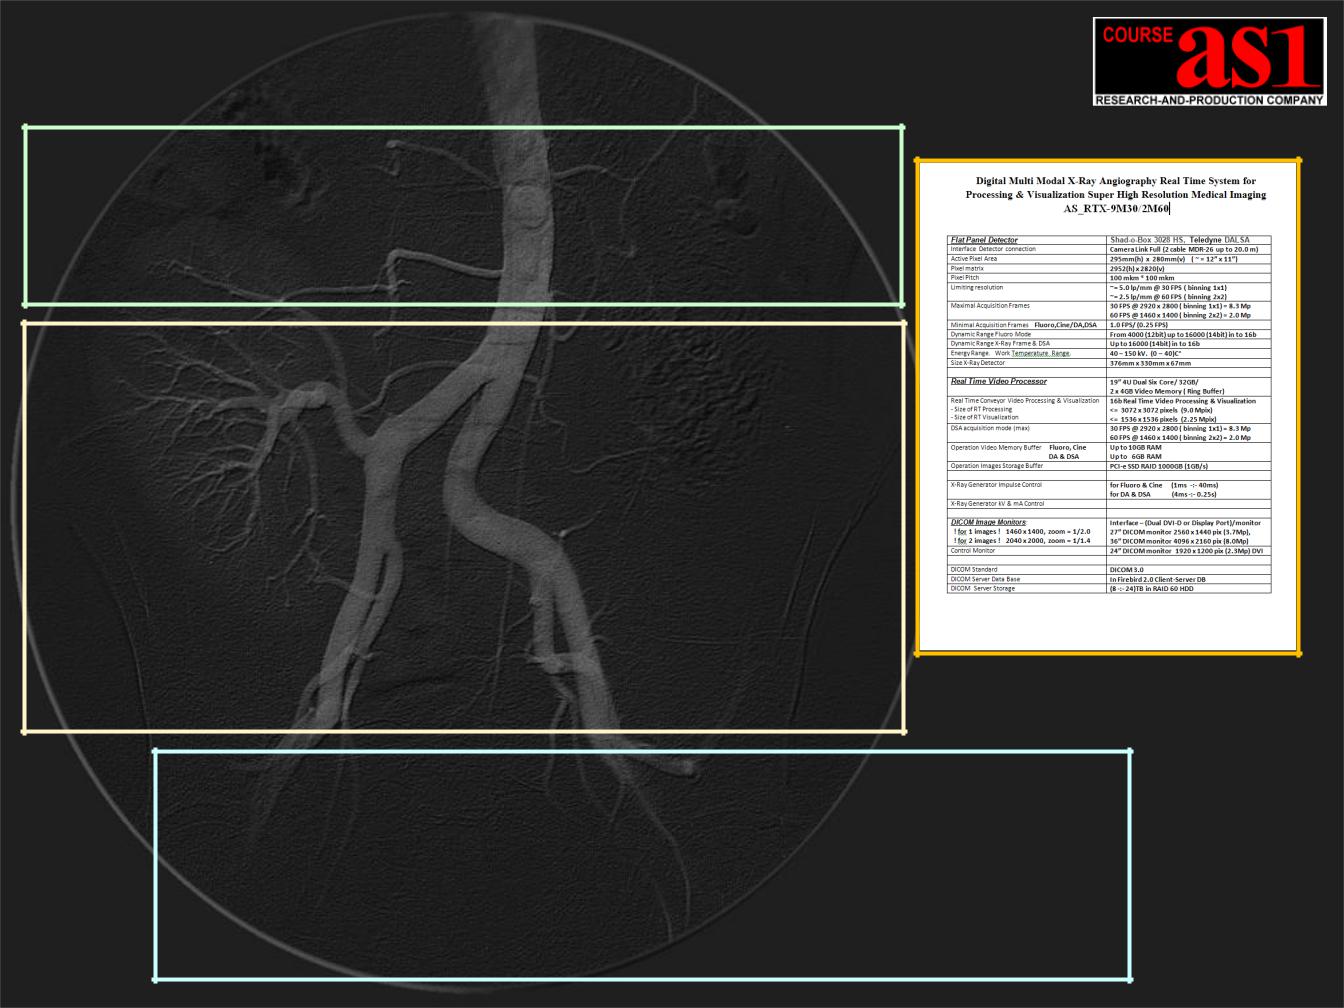Click the light-blue frame's bottom-left corner handle
This screenshot has height=1008, width=1344.
(x=155, y=979)
